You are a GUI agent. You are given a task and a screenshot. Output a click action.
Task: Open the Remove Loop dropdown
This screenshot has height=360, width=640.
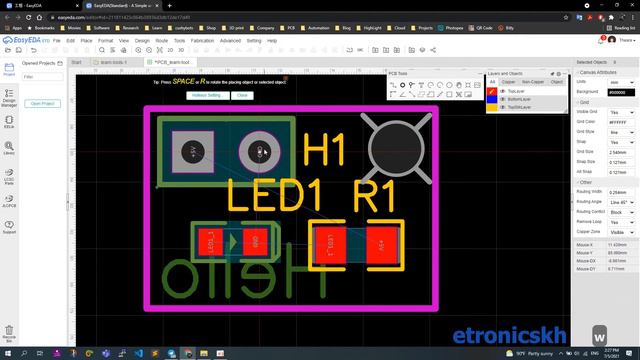(621, 222)
